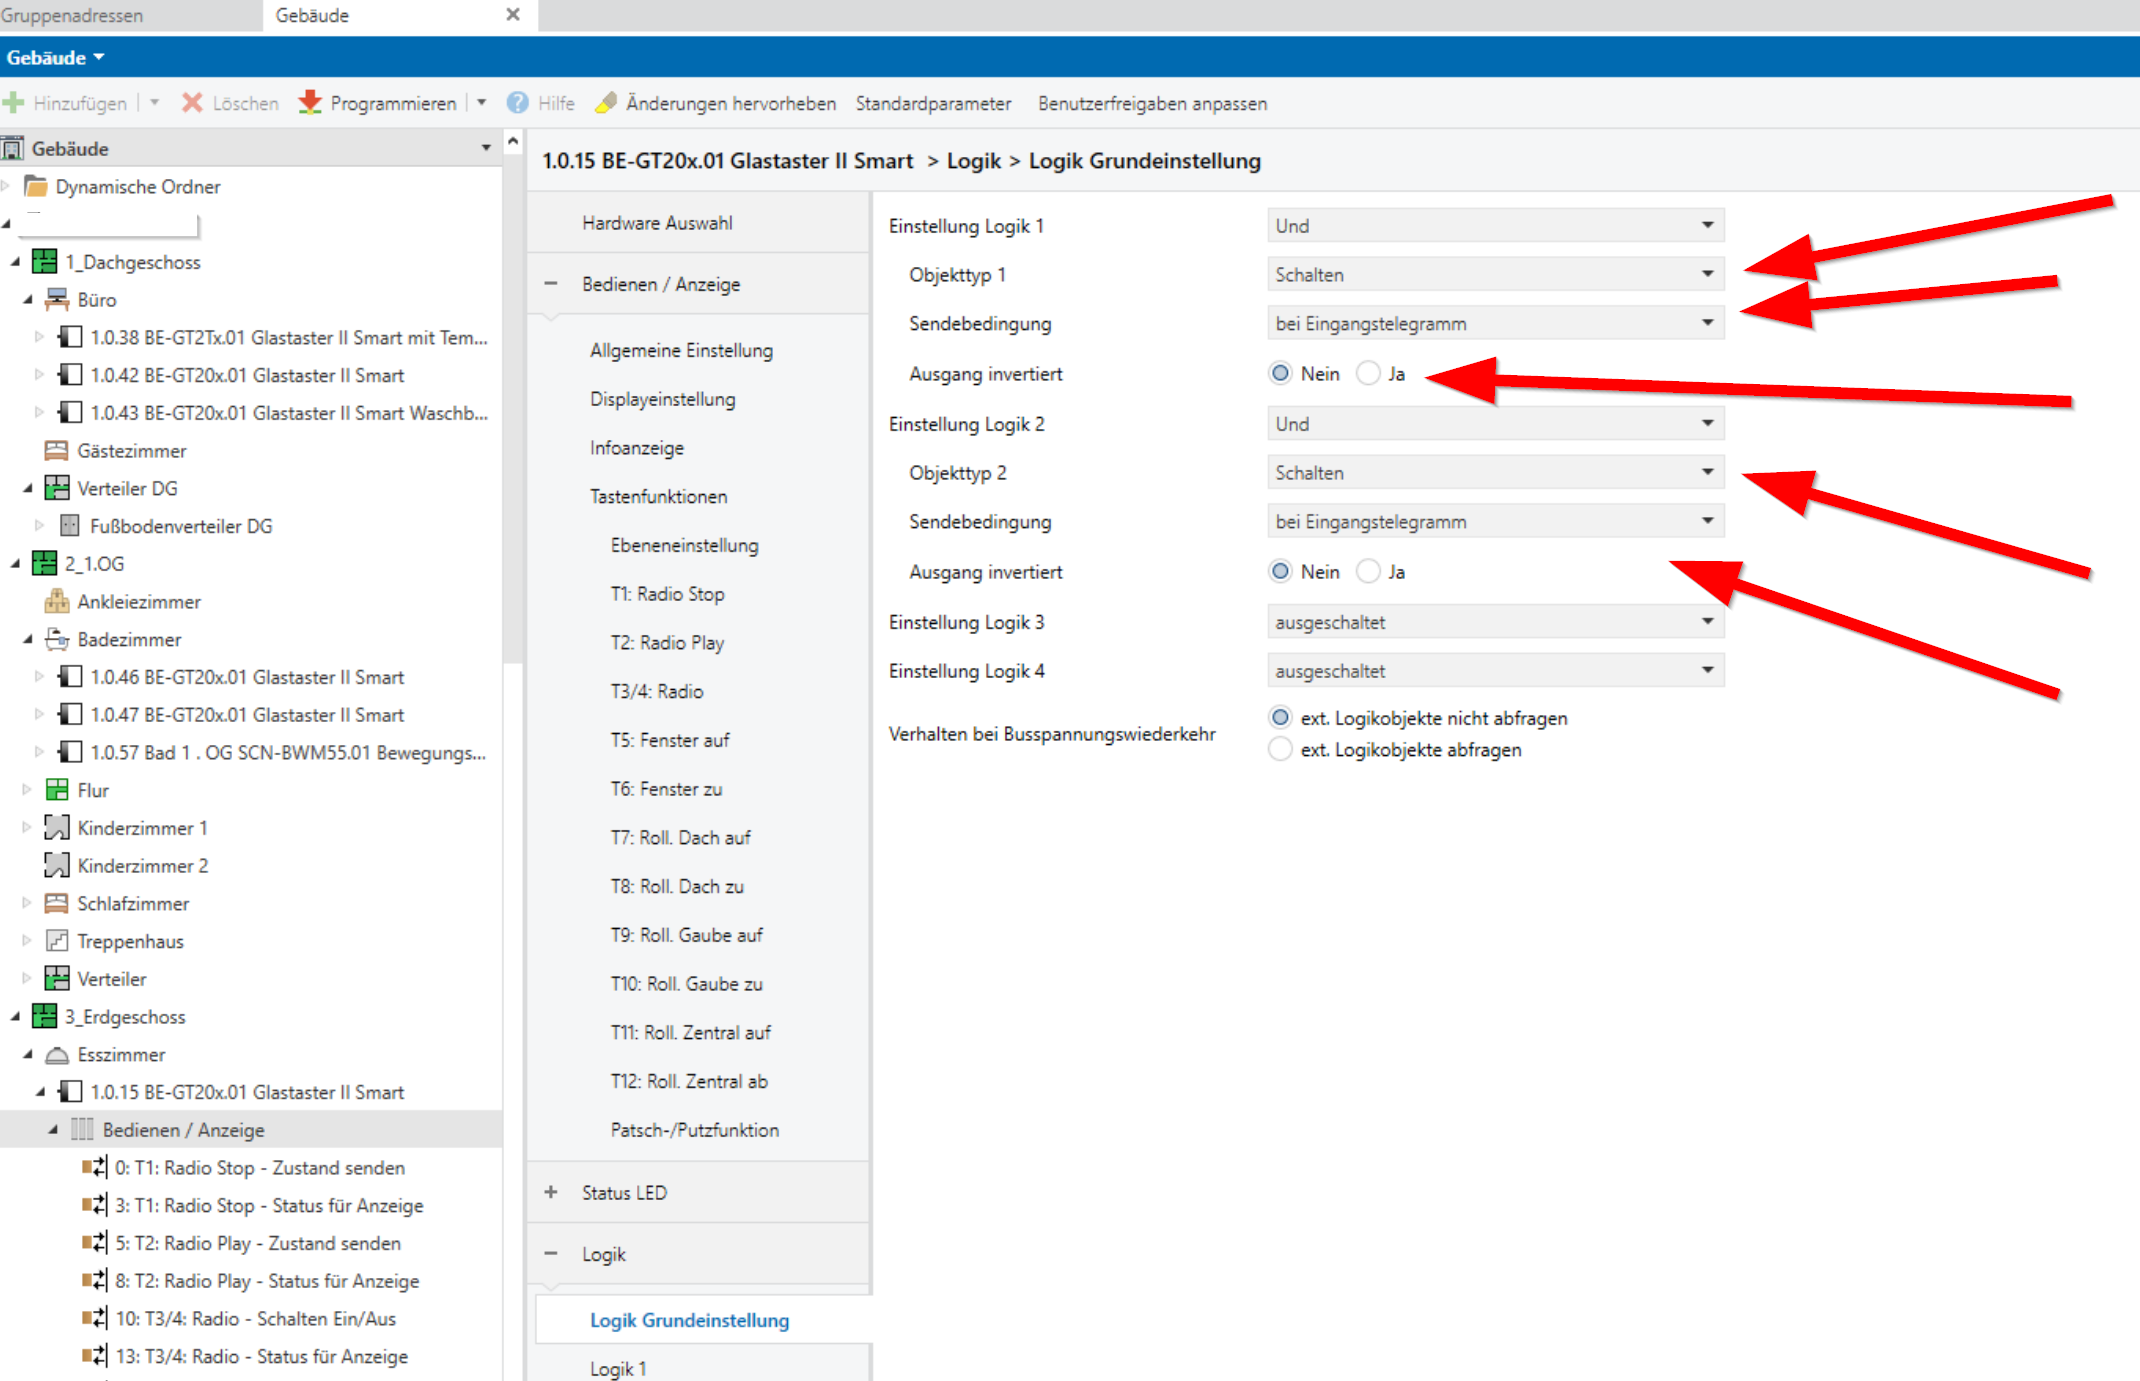Click the Dynamische Ordner folder icon
Image resolution: width=2140 pixels, height=1381 pixels.
(36, 187)
